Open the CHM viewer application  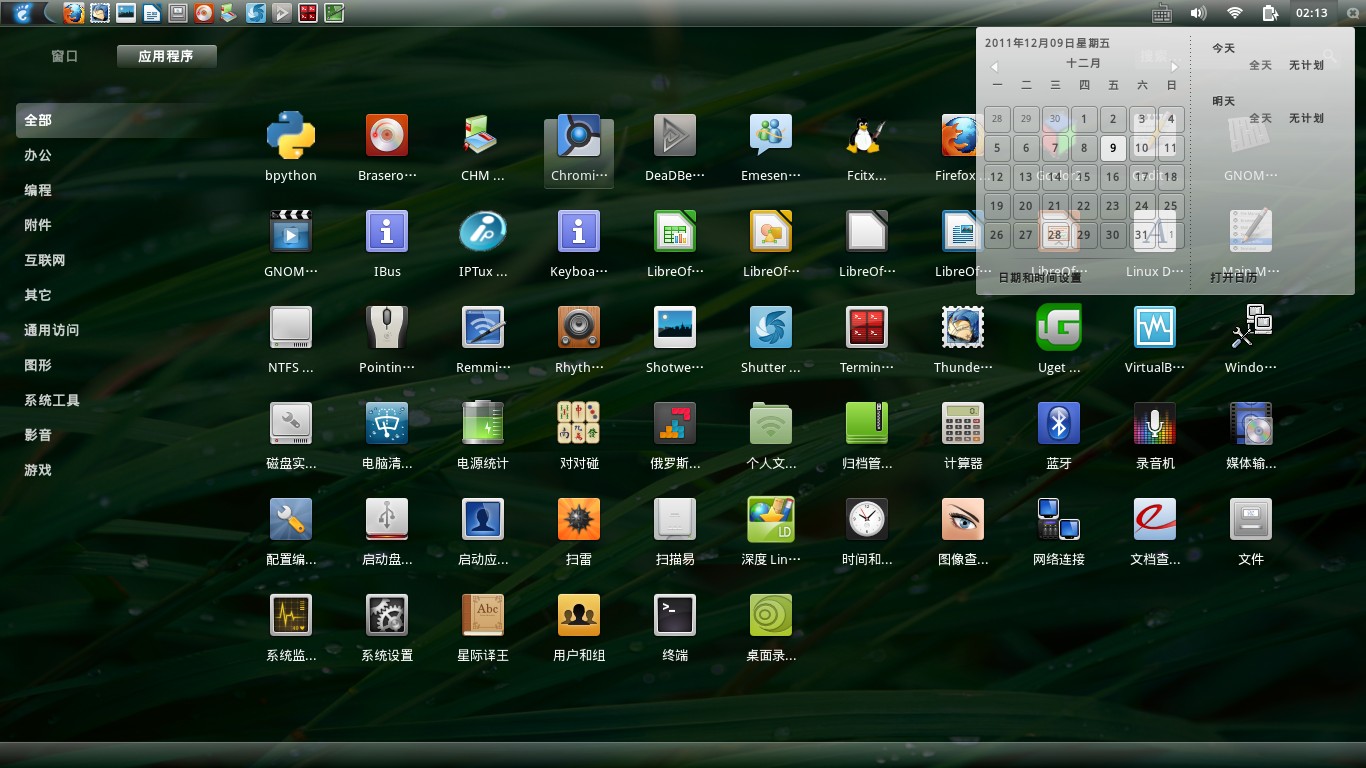click(x=483, y=135)
